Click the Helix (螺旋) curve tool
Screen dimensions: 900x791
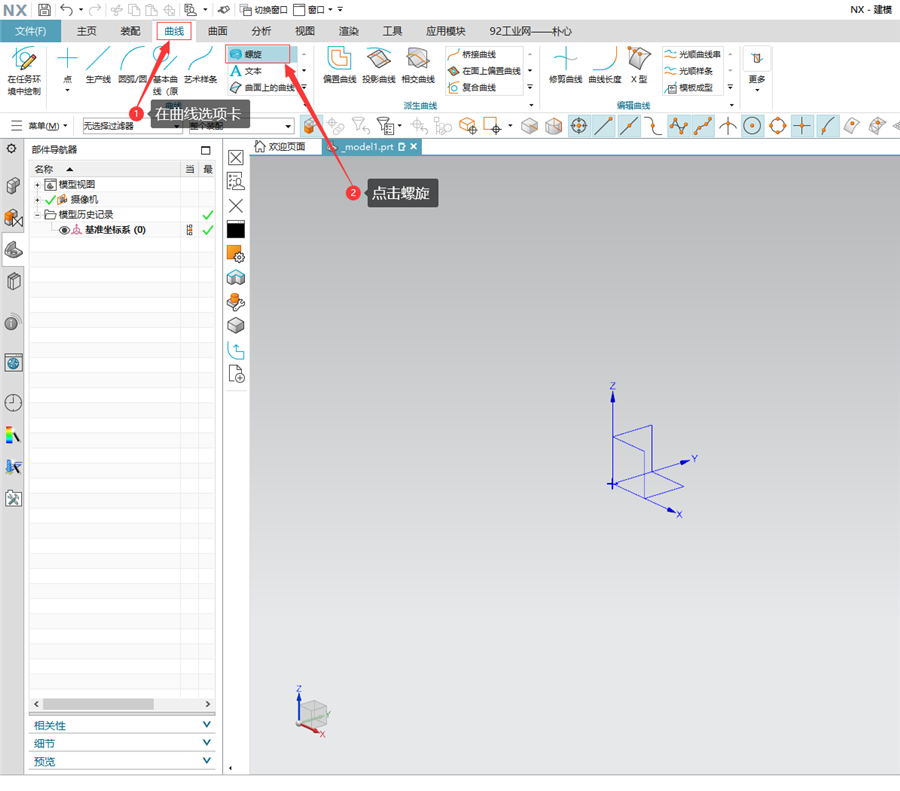[262, 54]
